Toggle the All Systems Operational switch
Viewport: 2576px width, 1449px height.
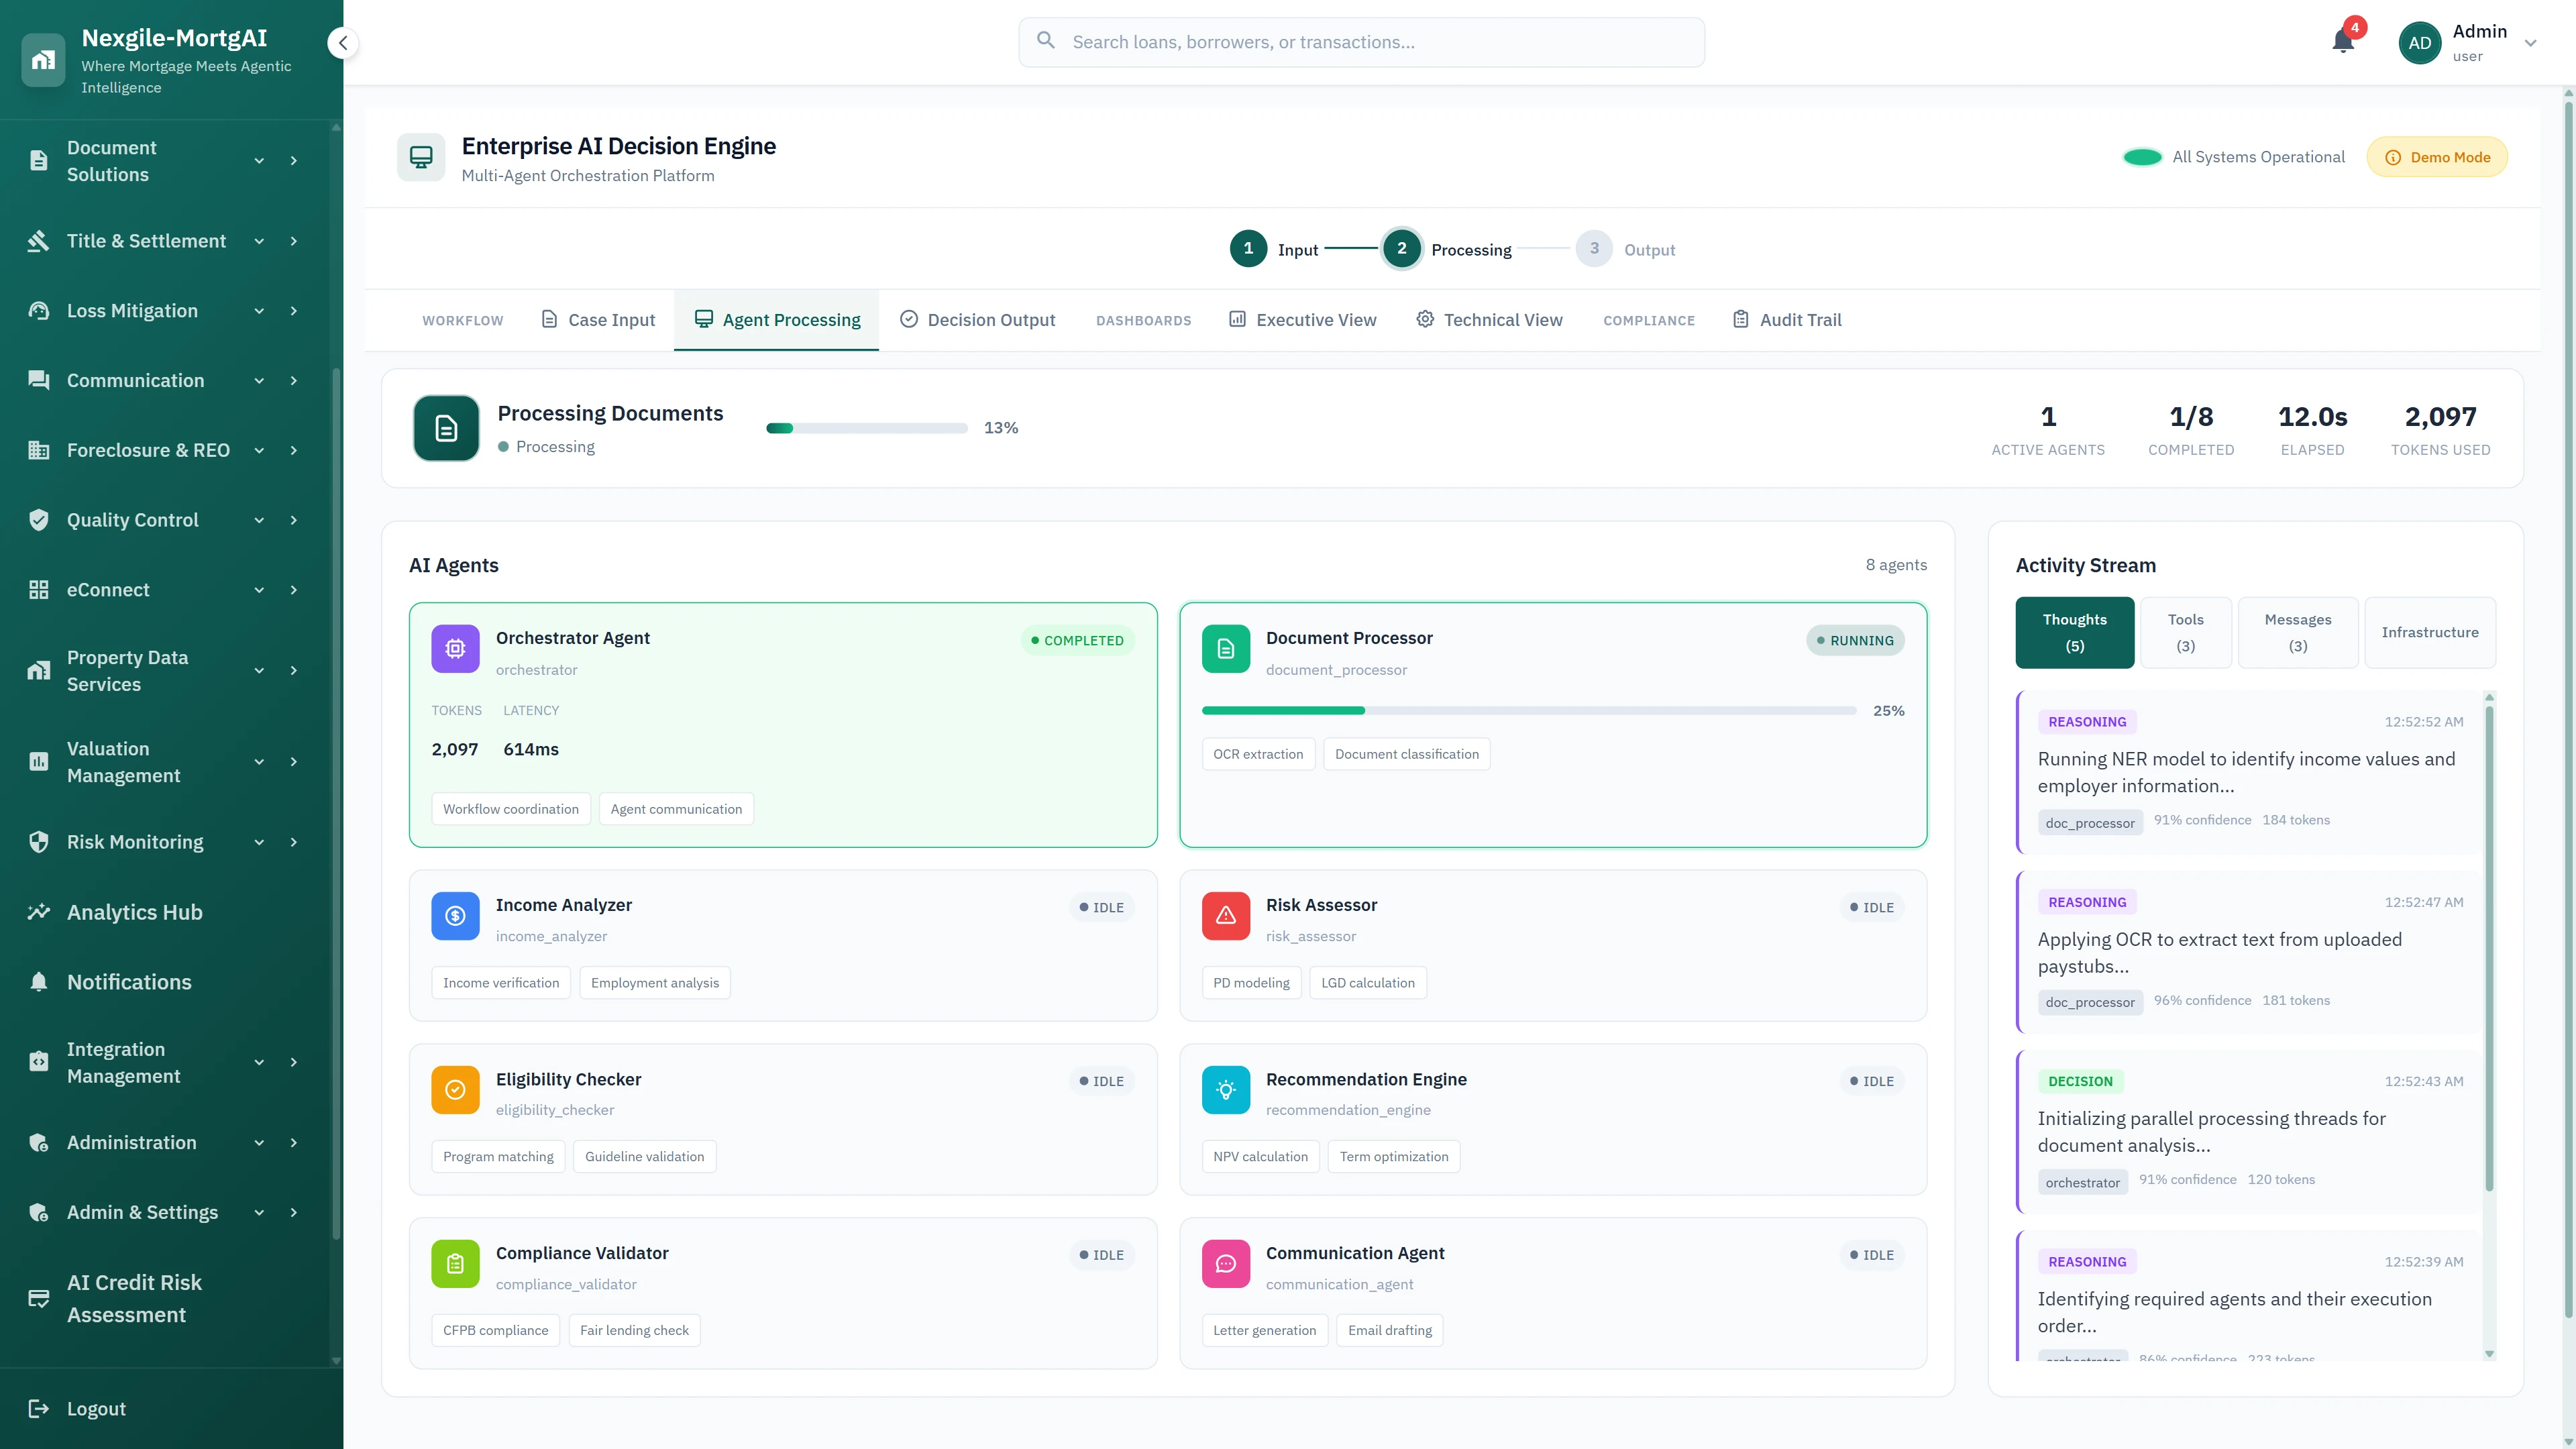2143,156
